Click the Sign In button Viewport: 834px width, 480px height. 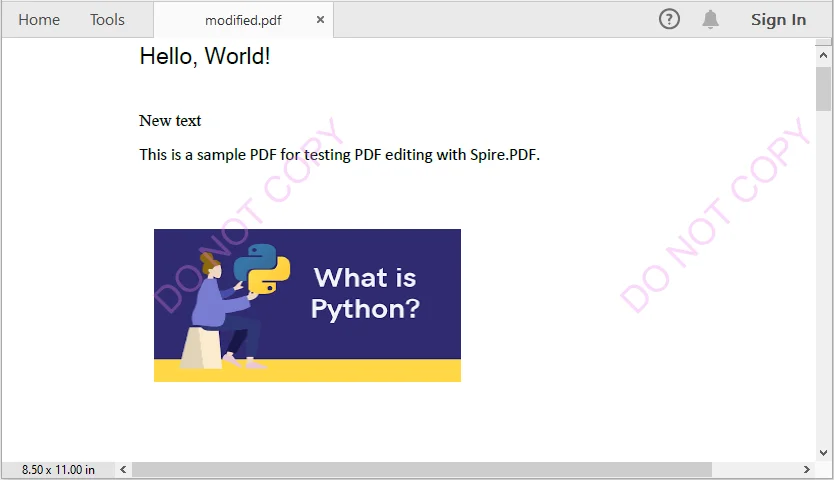pos(778,20)
